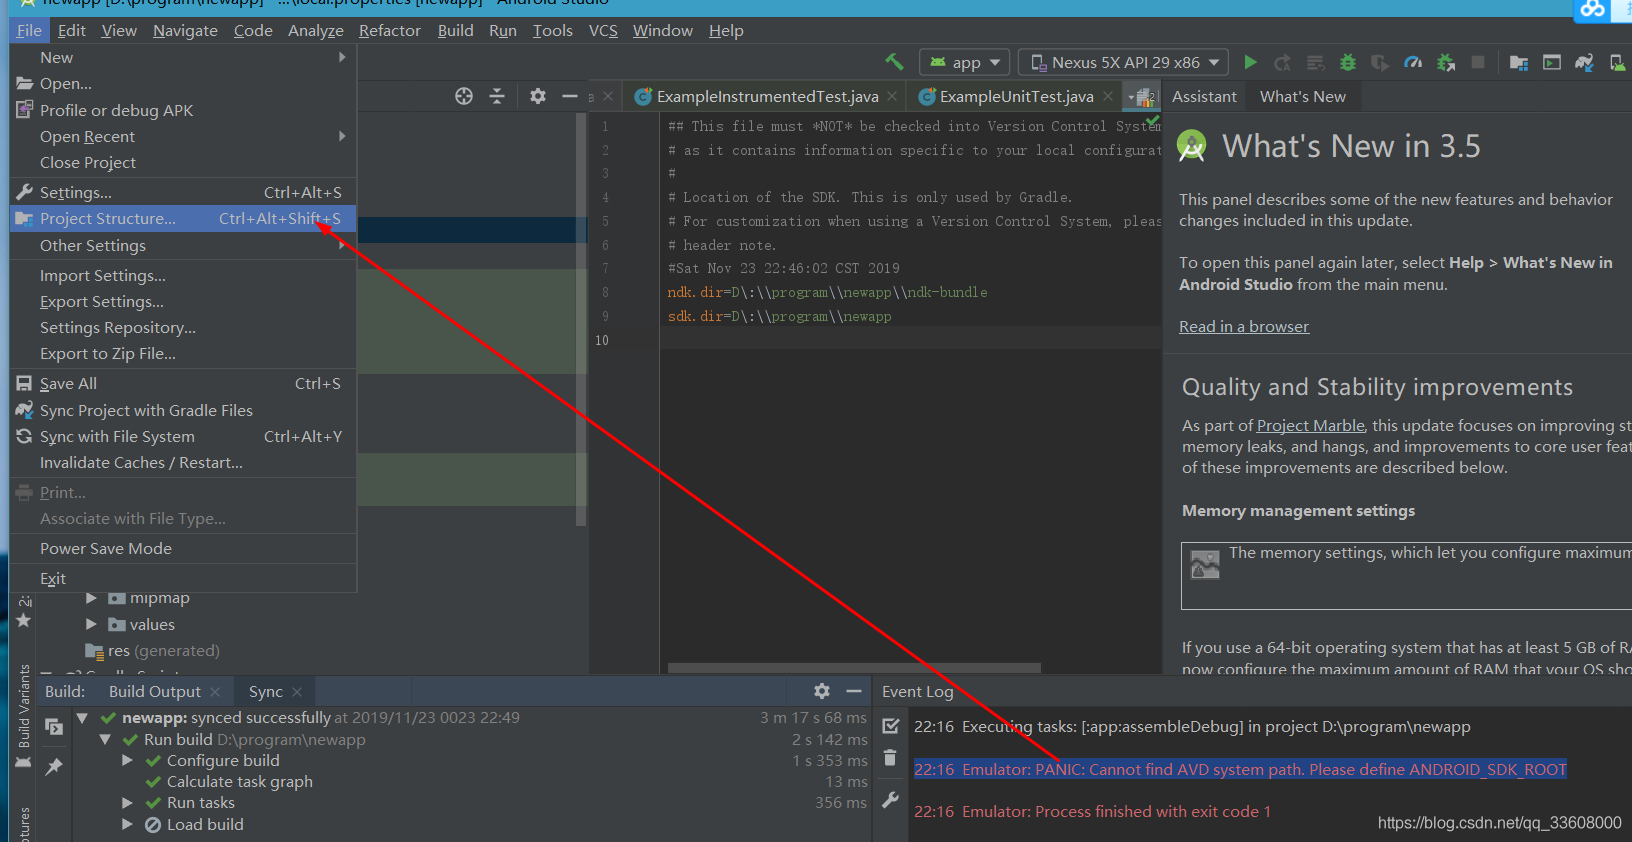
Task: Click the gray Stop square icon
Action: (1478, 62)
